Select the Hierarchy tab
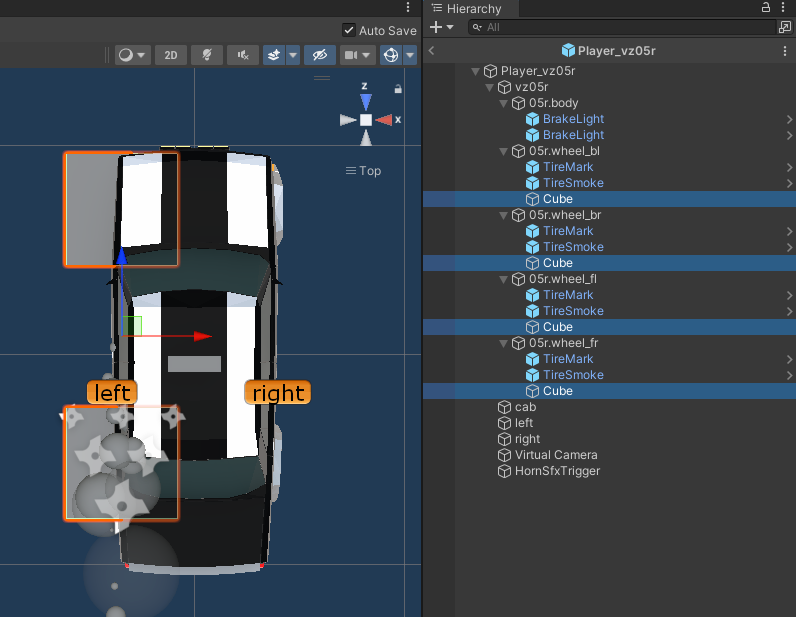The height and width of the screenshot is (617, 796). [x=467, y=9]
